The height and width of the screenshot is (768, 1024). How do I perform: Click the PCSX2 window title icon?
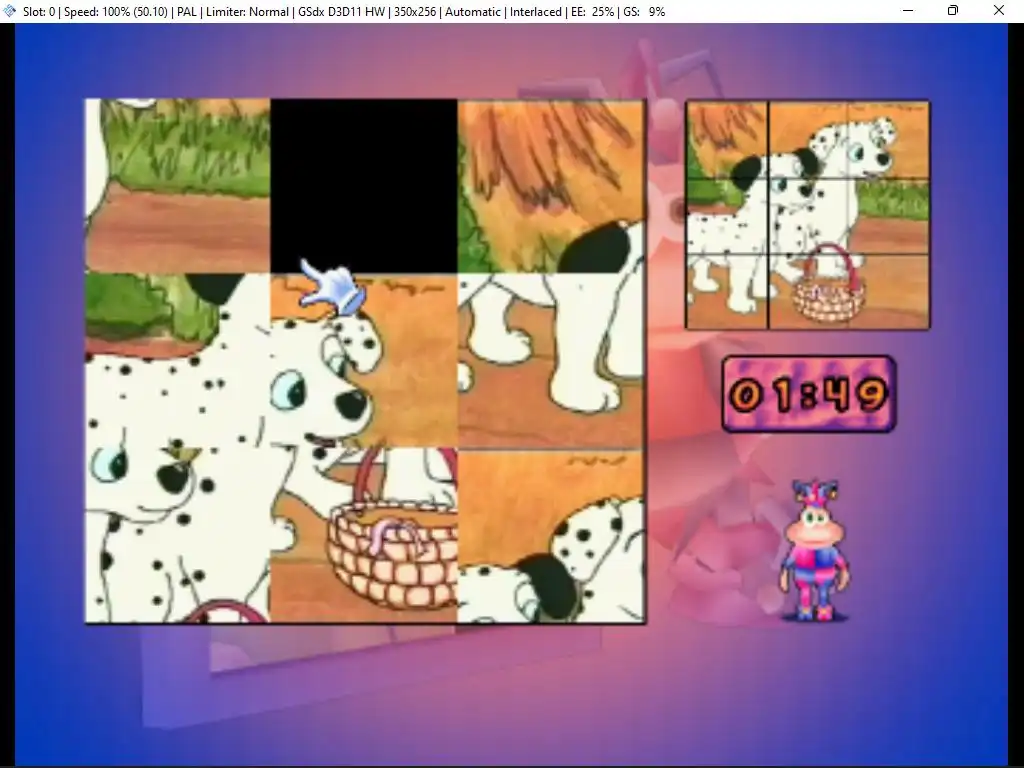coord(9,10)
